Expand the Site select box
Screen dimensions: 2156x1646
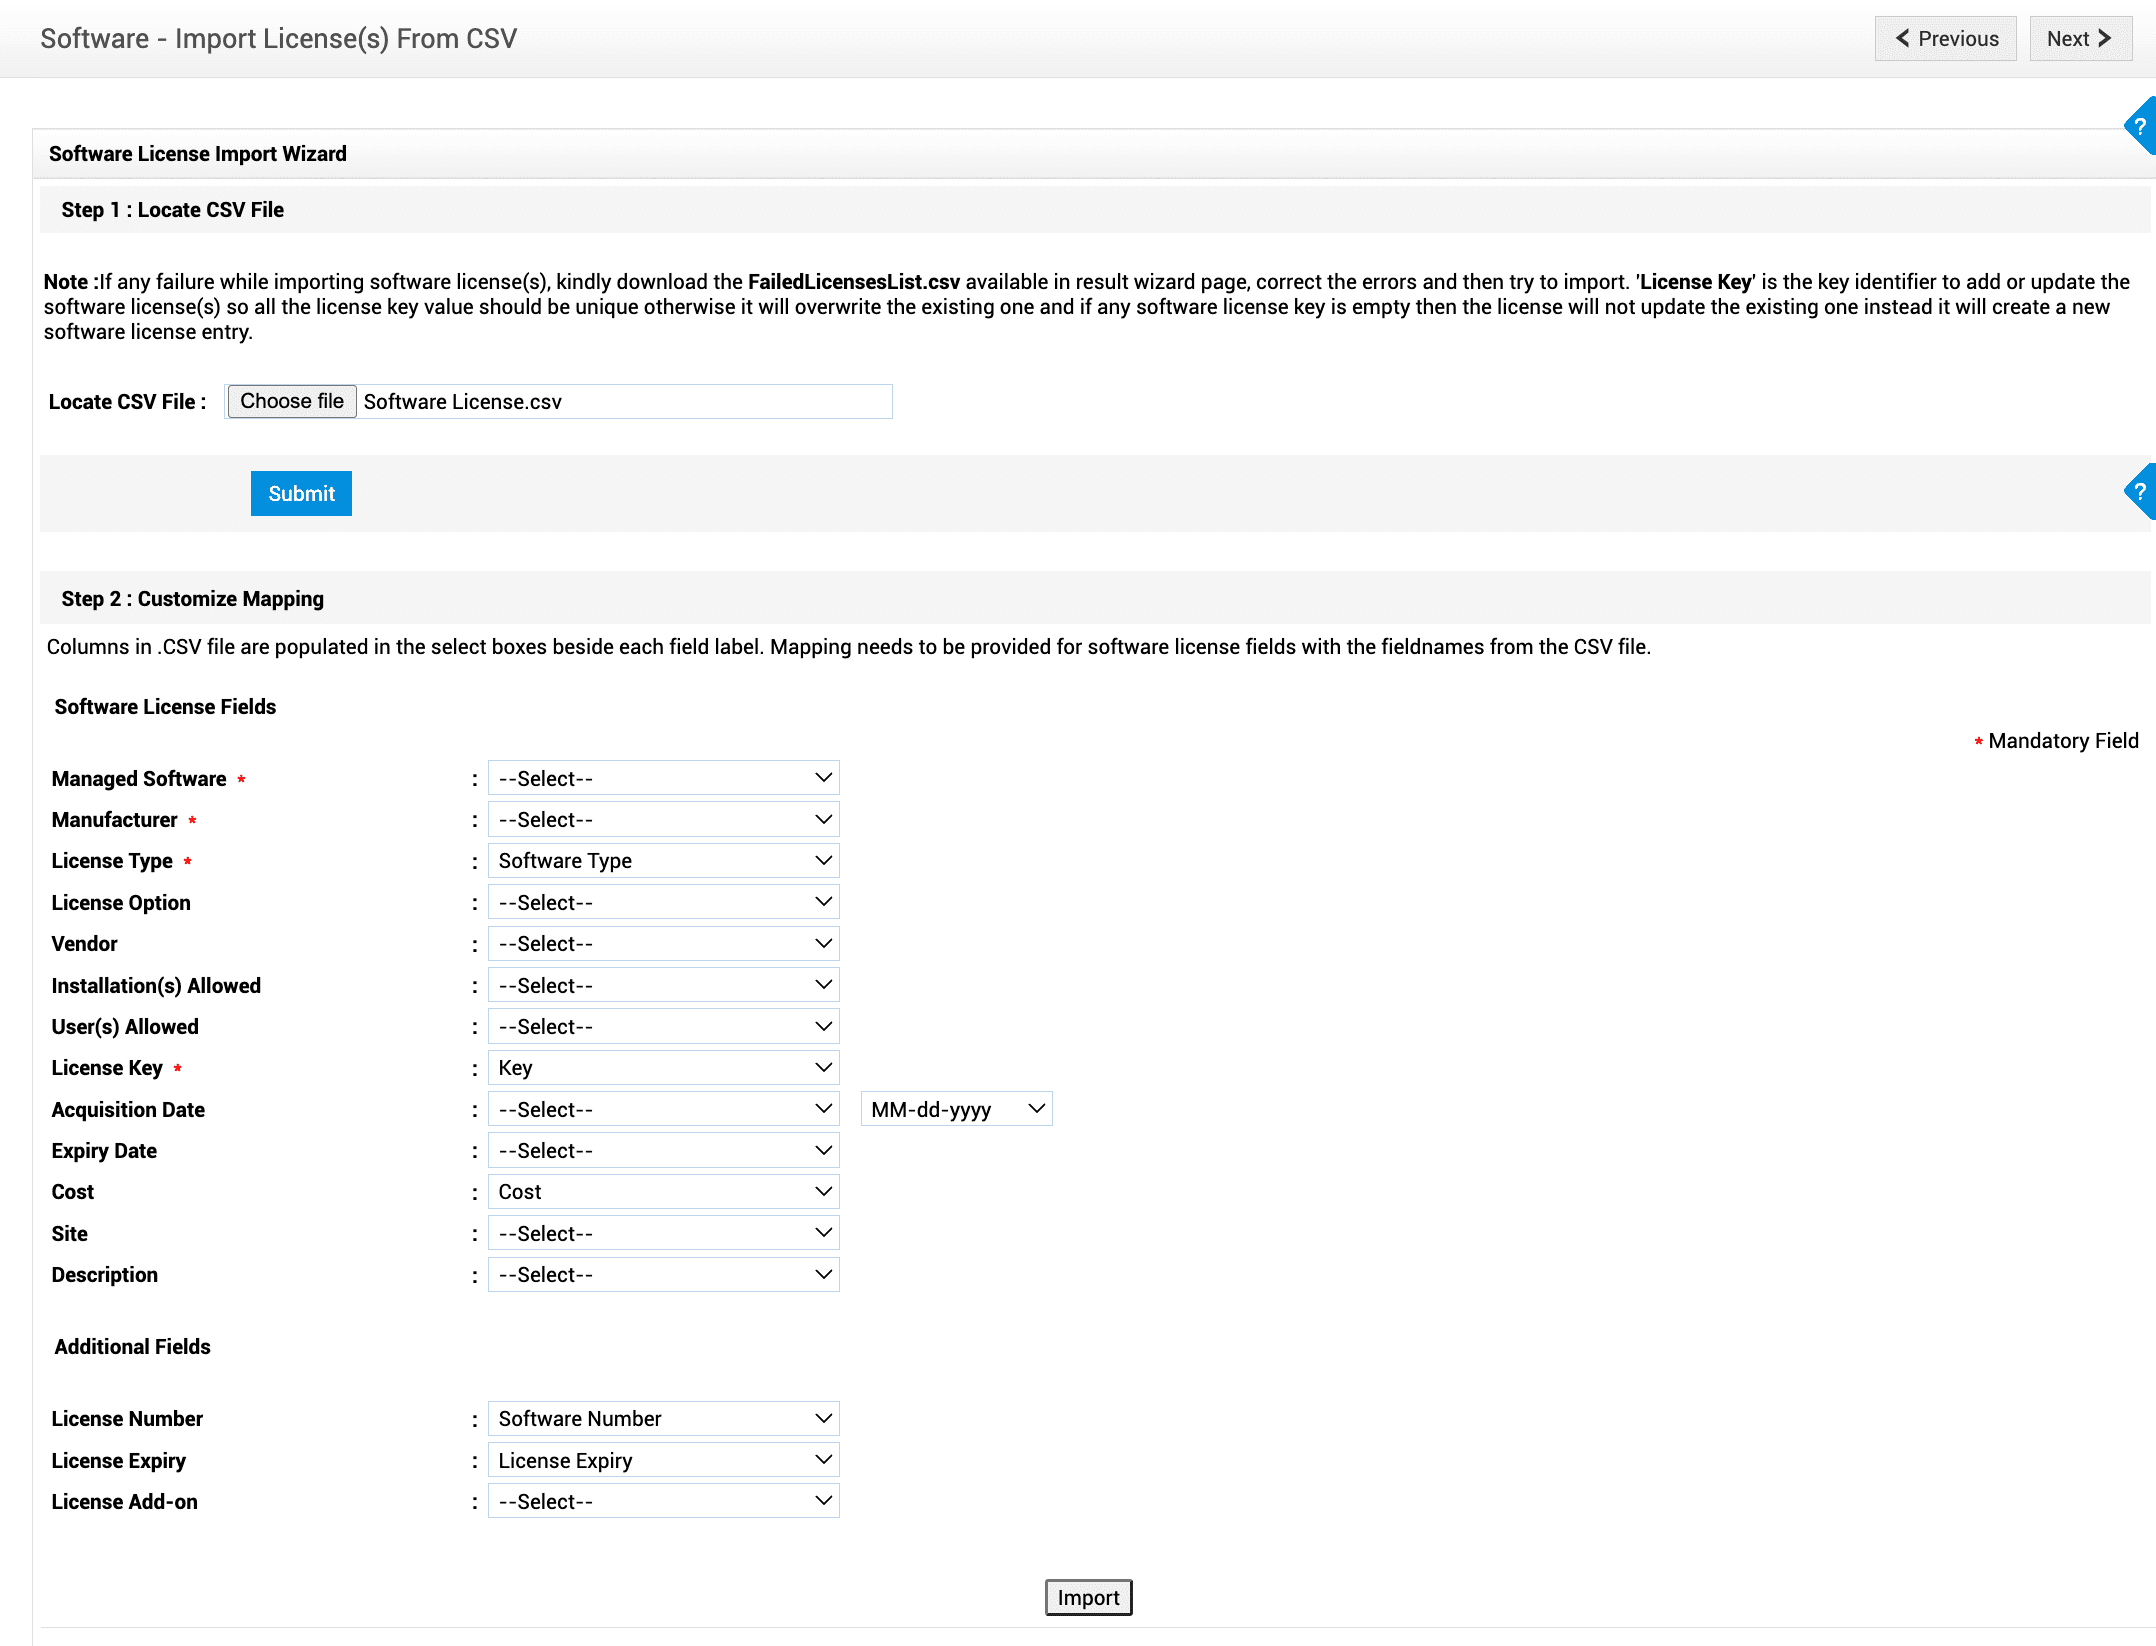663,1234
